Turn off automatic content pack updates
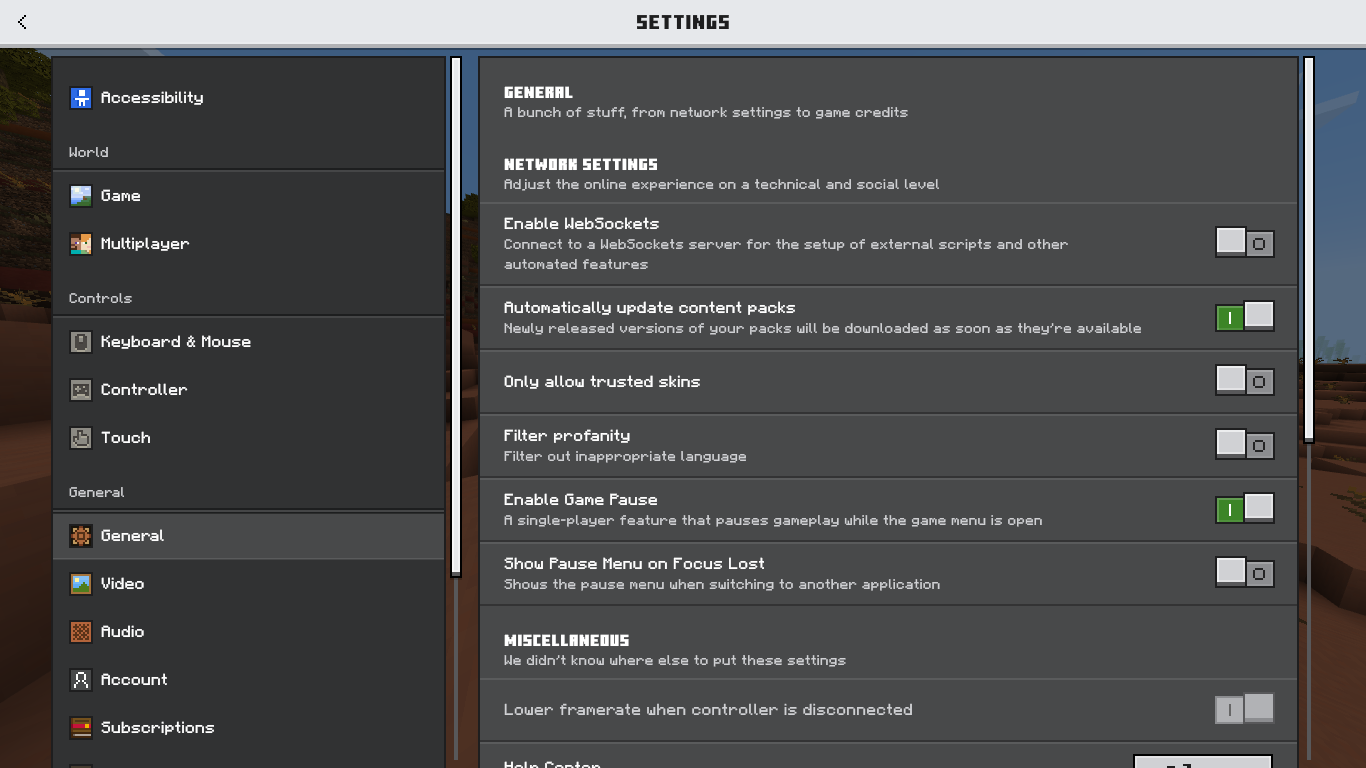Image resolution: width=1366 pixels, height=768 pixels. pos(1244,317)
